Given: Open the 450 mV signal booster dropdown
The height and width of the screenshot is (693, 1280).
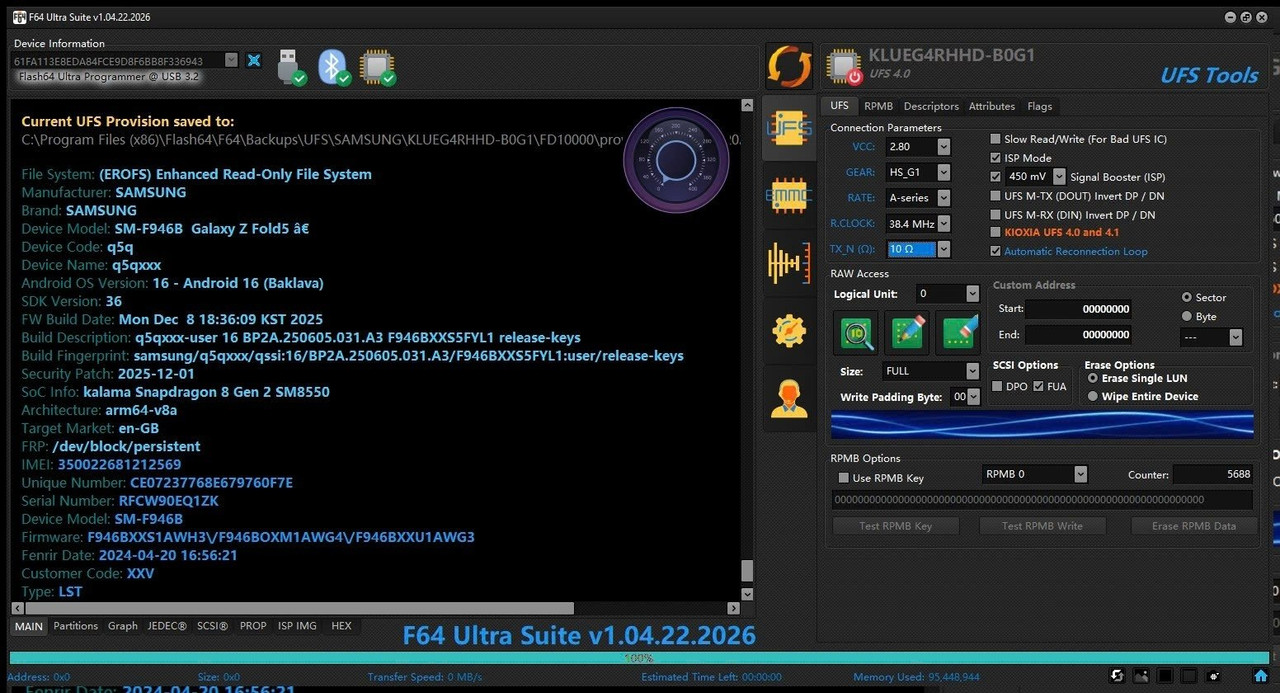Looking at the screenshot, I should pyautogui.click(x=1060, y=176).
